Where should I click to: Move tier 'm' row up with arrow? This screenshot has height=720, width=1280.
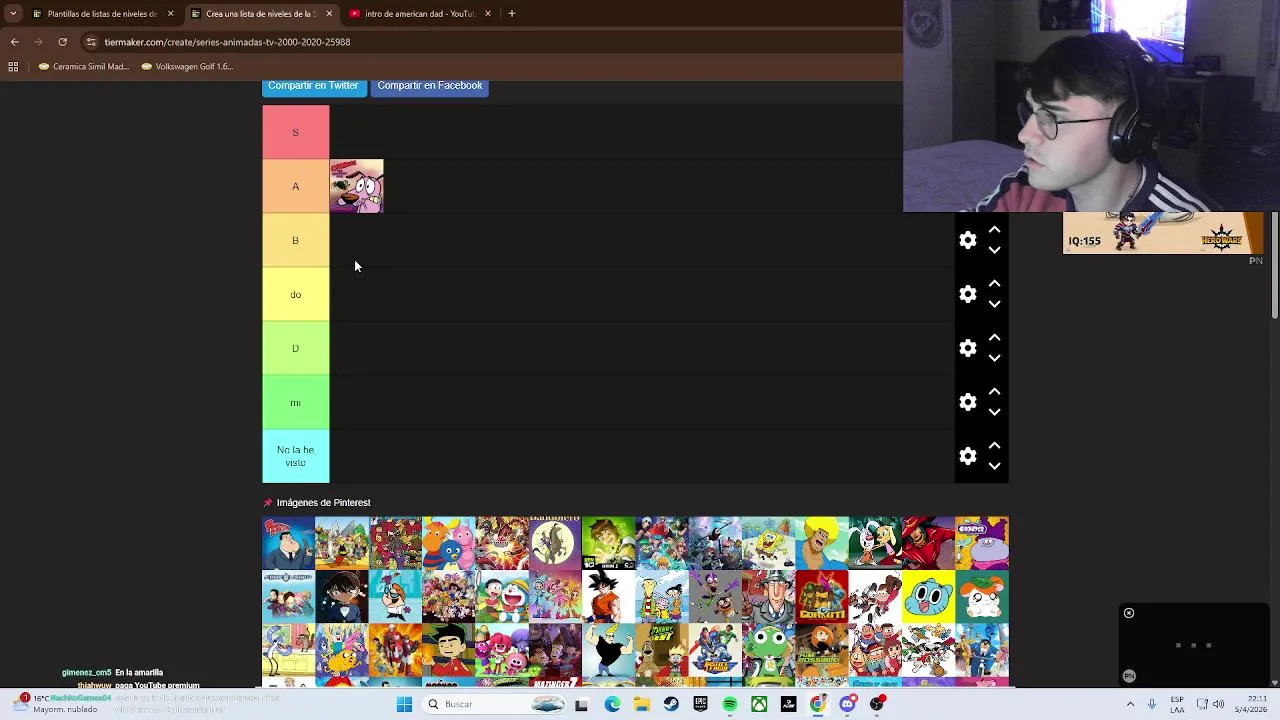[994, 392]
